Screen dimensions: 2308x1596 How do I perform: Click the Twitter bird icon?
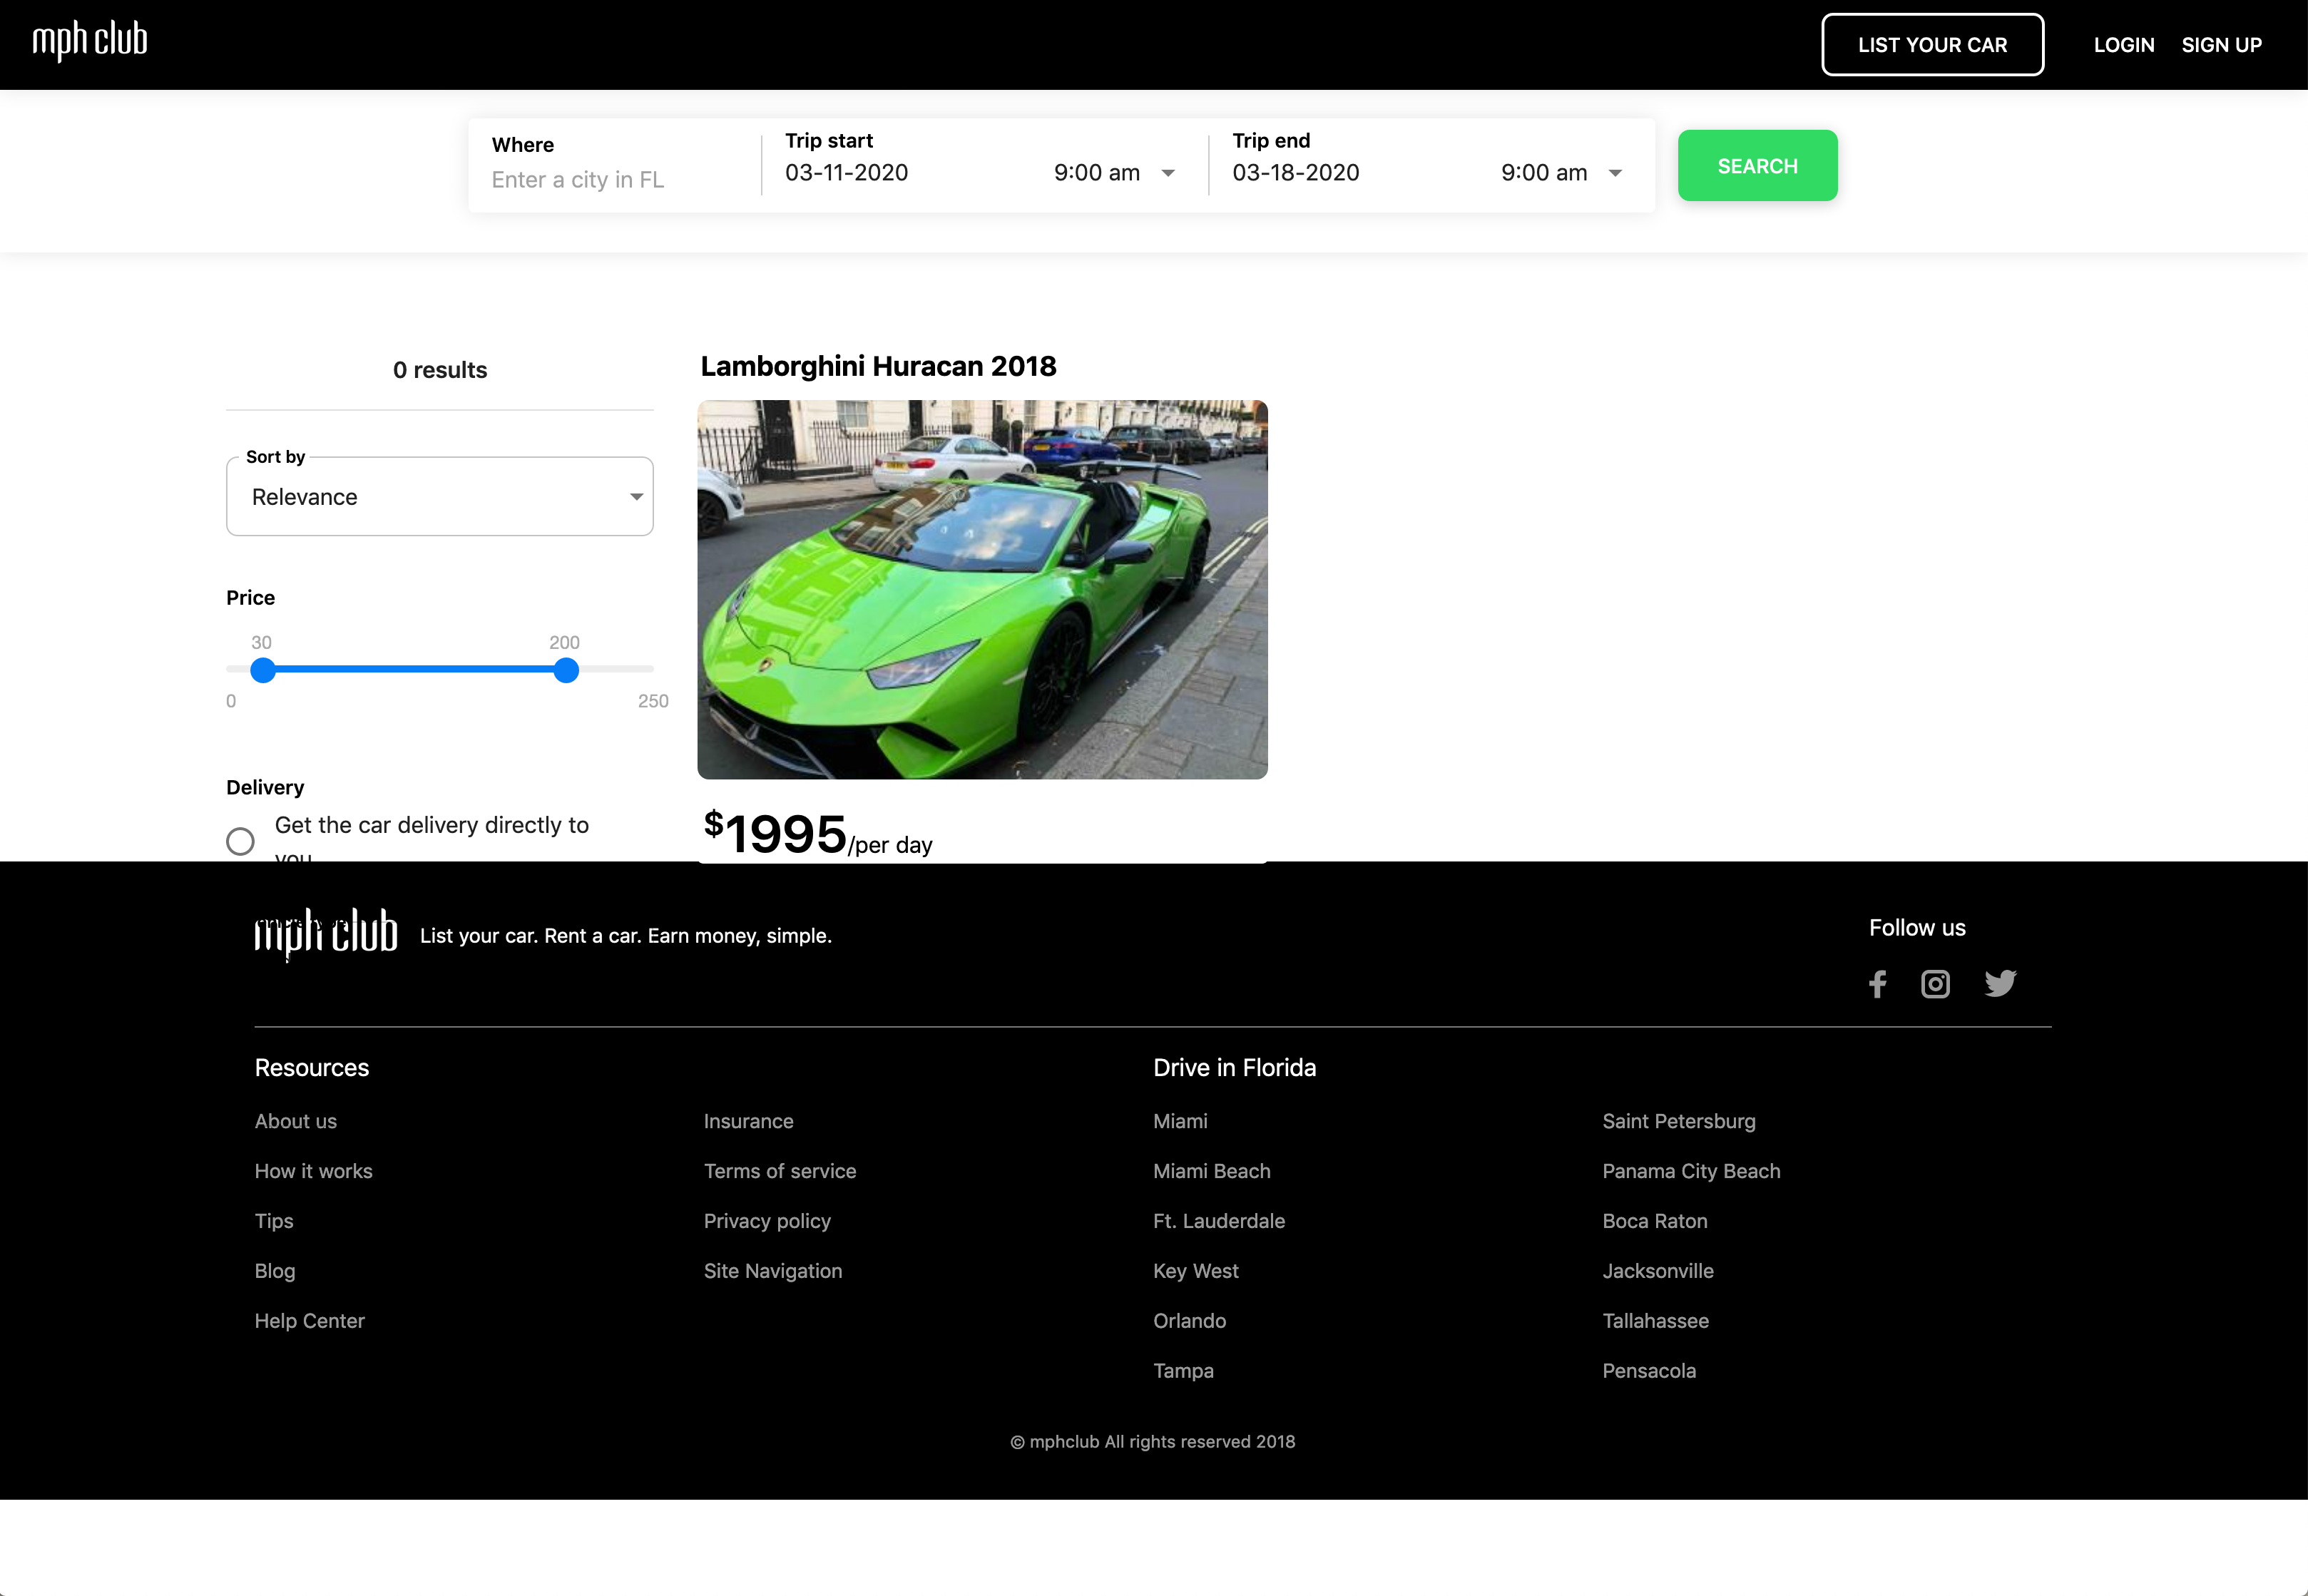pyautogui.click(x=2000, y=984)
